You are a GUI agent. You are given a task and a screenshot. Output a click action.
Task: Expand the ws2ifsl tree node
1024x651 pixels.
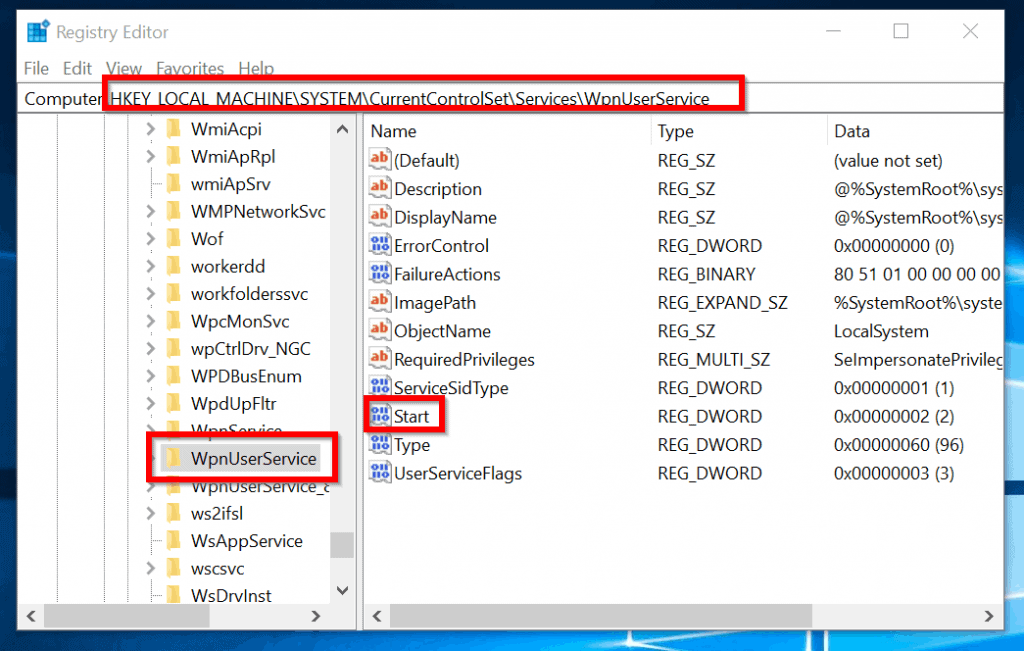151,513
